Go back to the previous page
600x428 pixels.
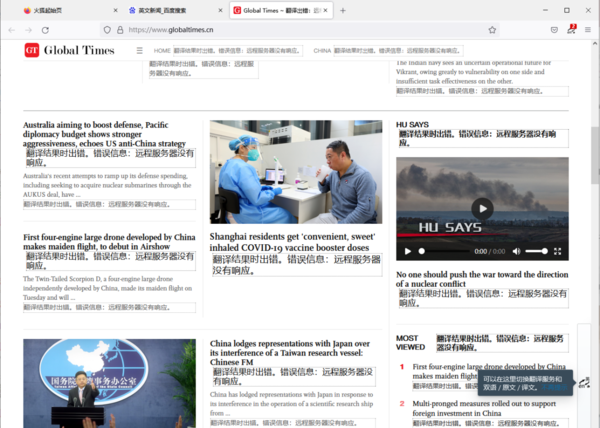(x=11, y=30)
